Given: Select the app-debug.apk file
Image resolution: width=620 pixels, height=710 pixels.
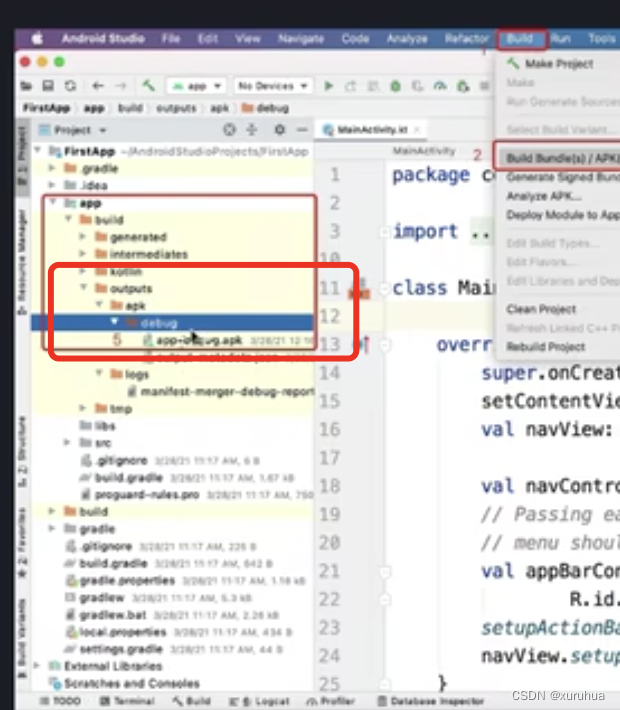Looking at the screenshot, I should point(199,340).
